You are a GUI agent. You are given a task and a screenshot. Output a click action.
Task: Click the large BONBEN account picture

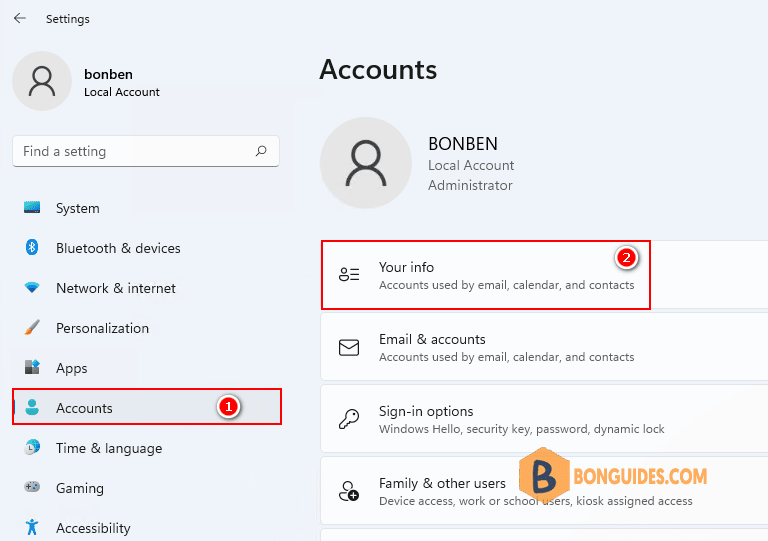366,165
